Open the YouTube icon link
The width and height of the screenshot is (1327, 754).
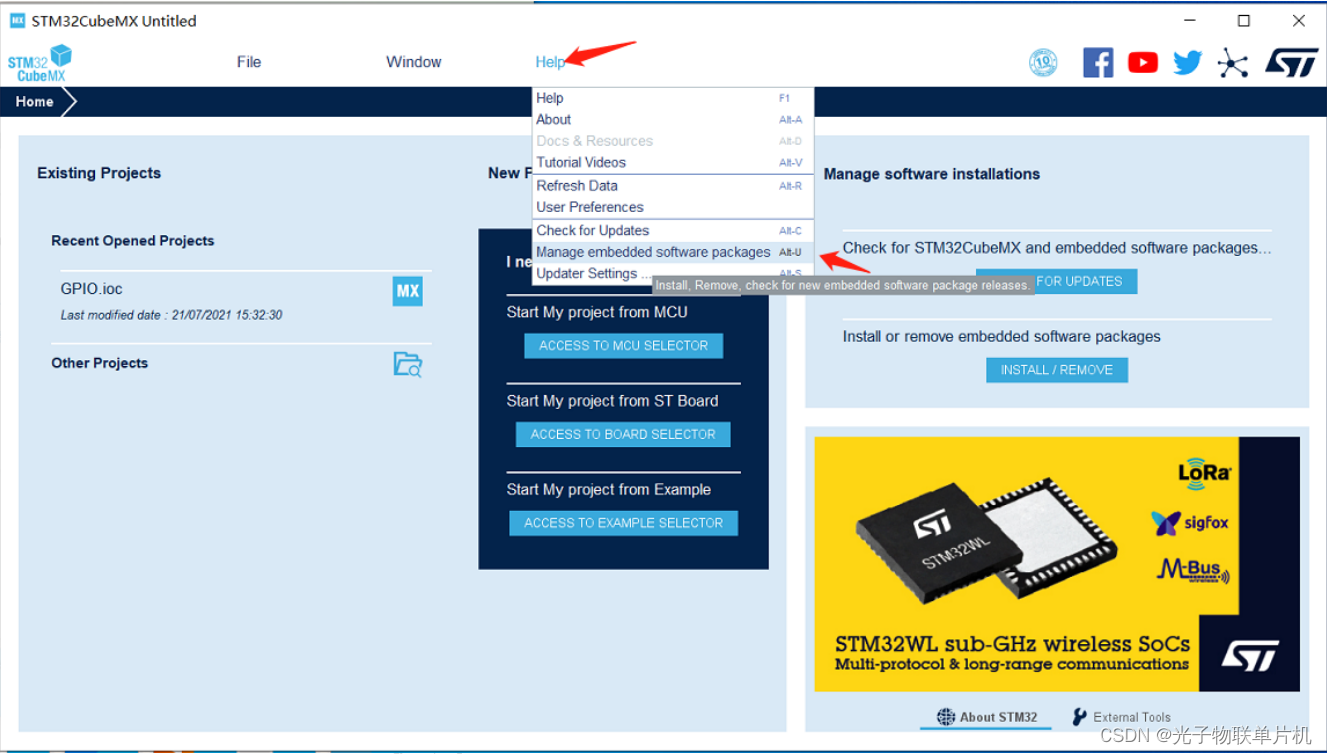tap(1143, 63)
